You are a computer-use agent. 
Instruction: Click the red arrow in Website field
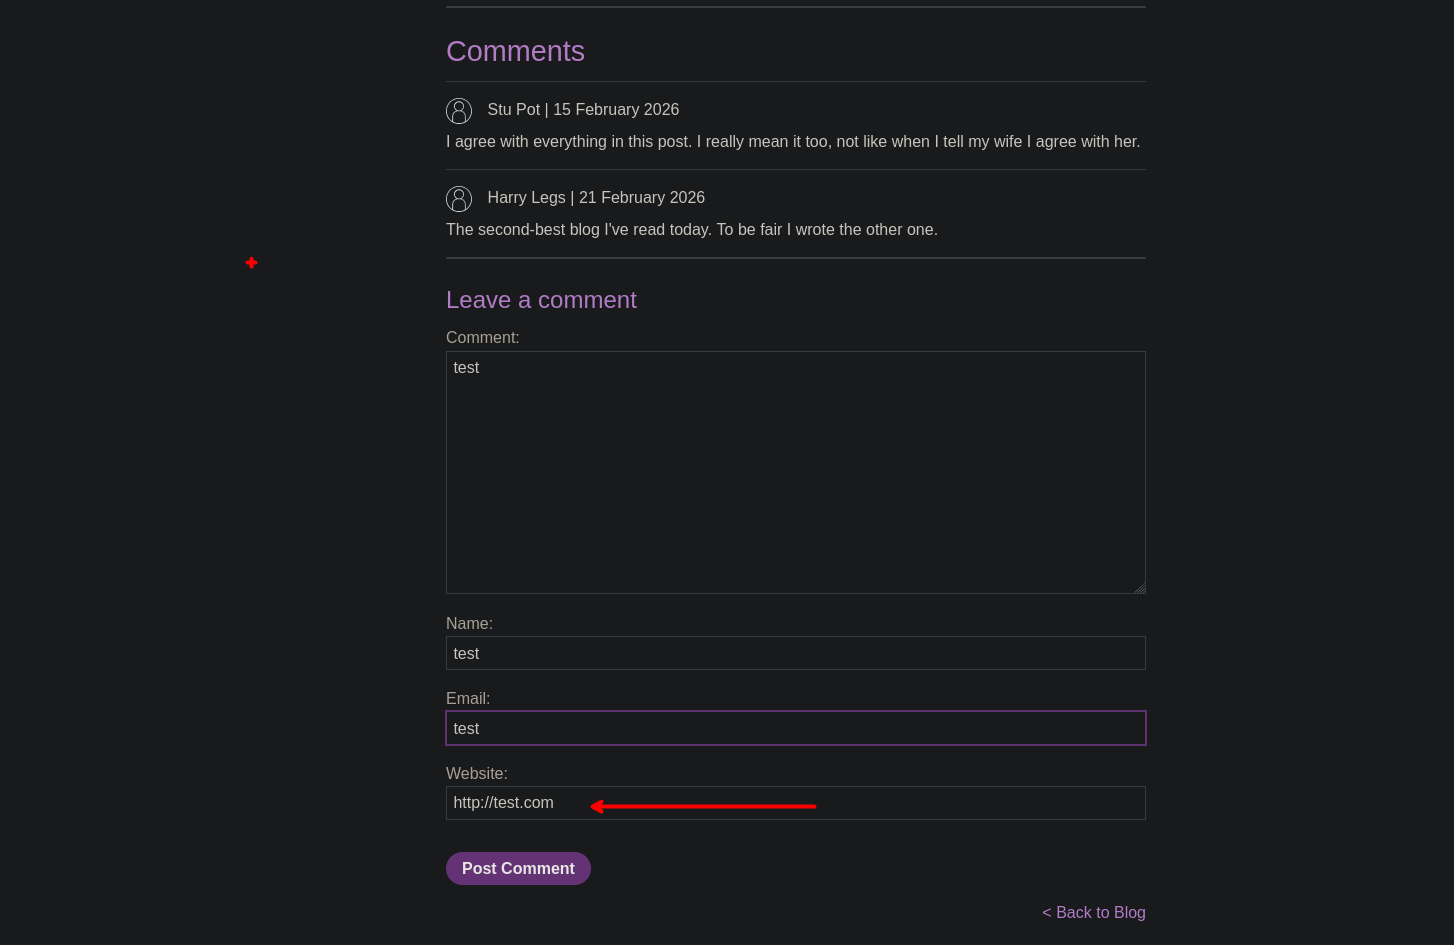click(703, 806)
